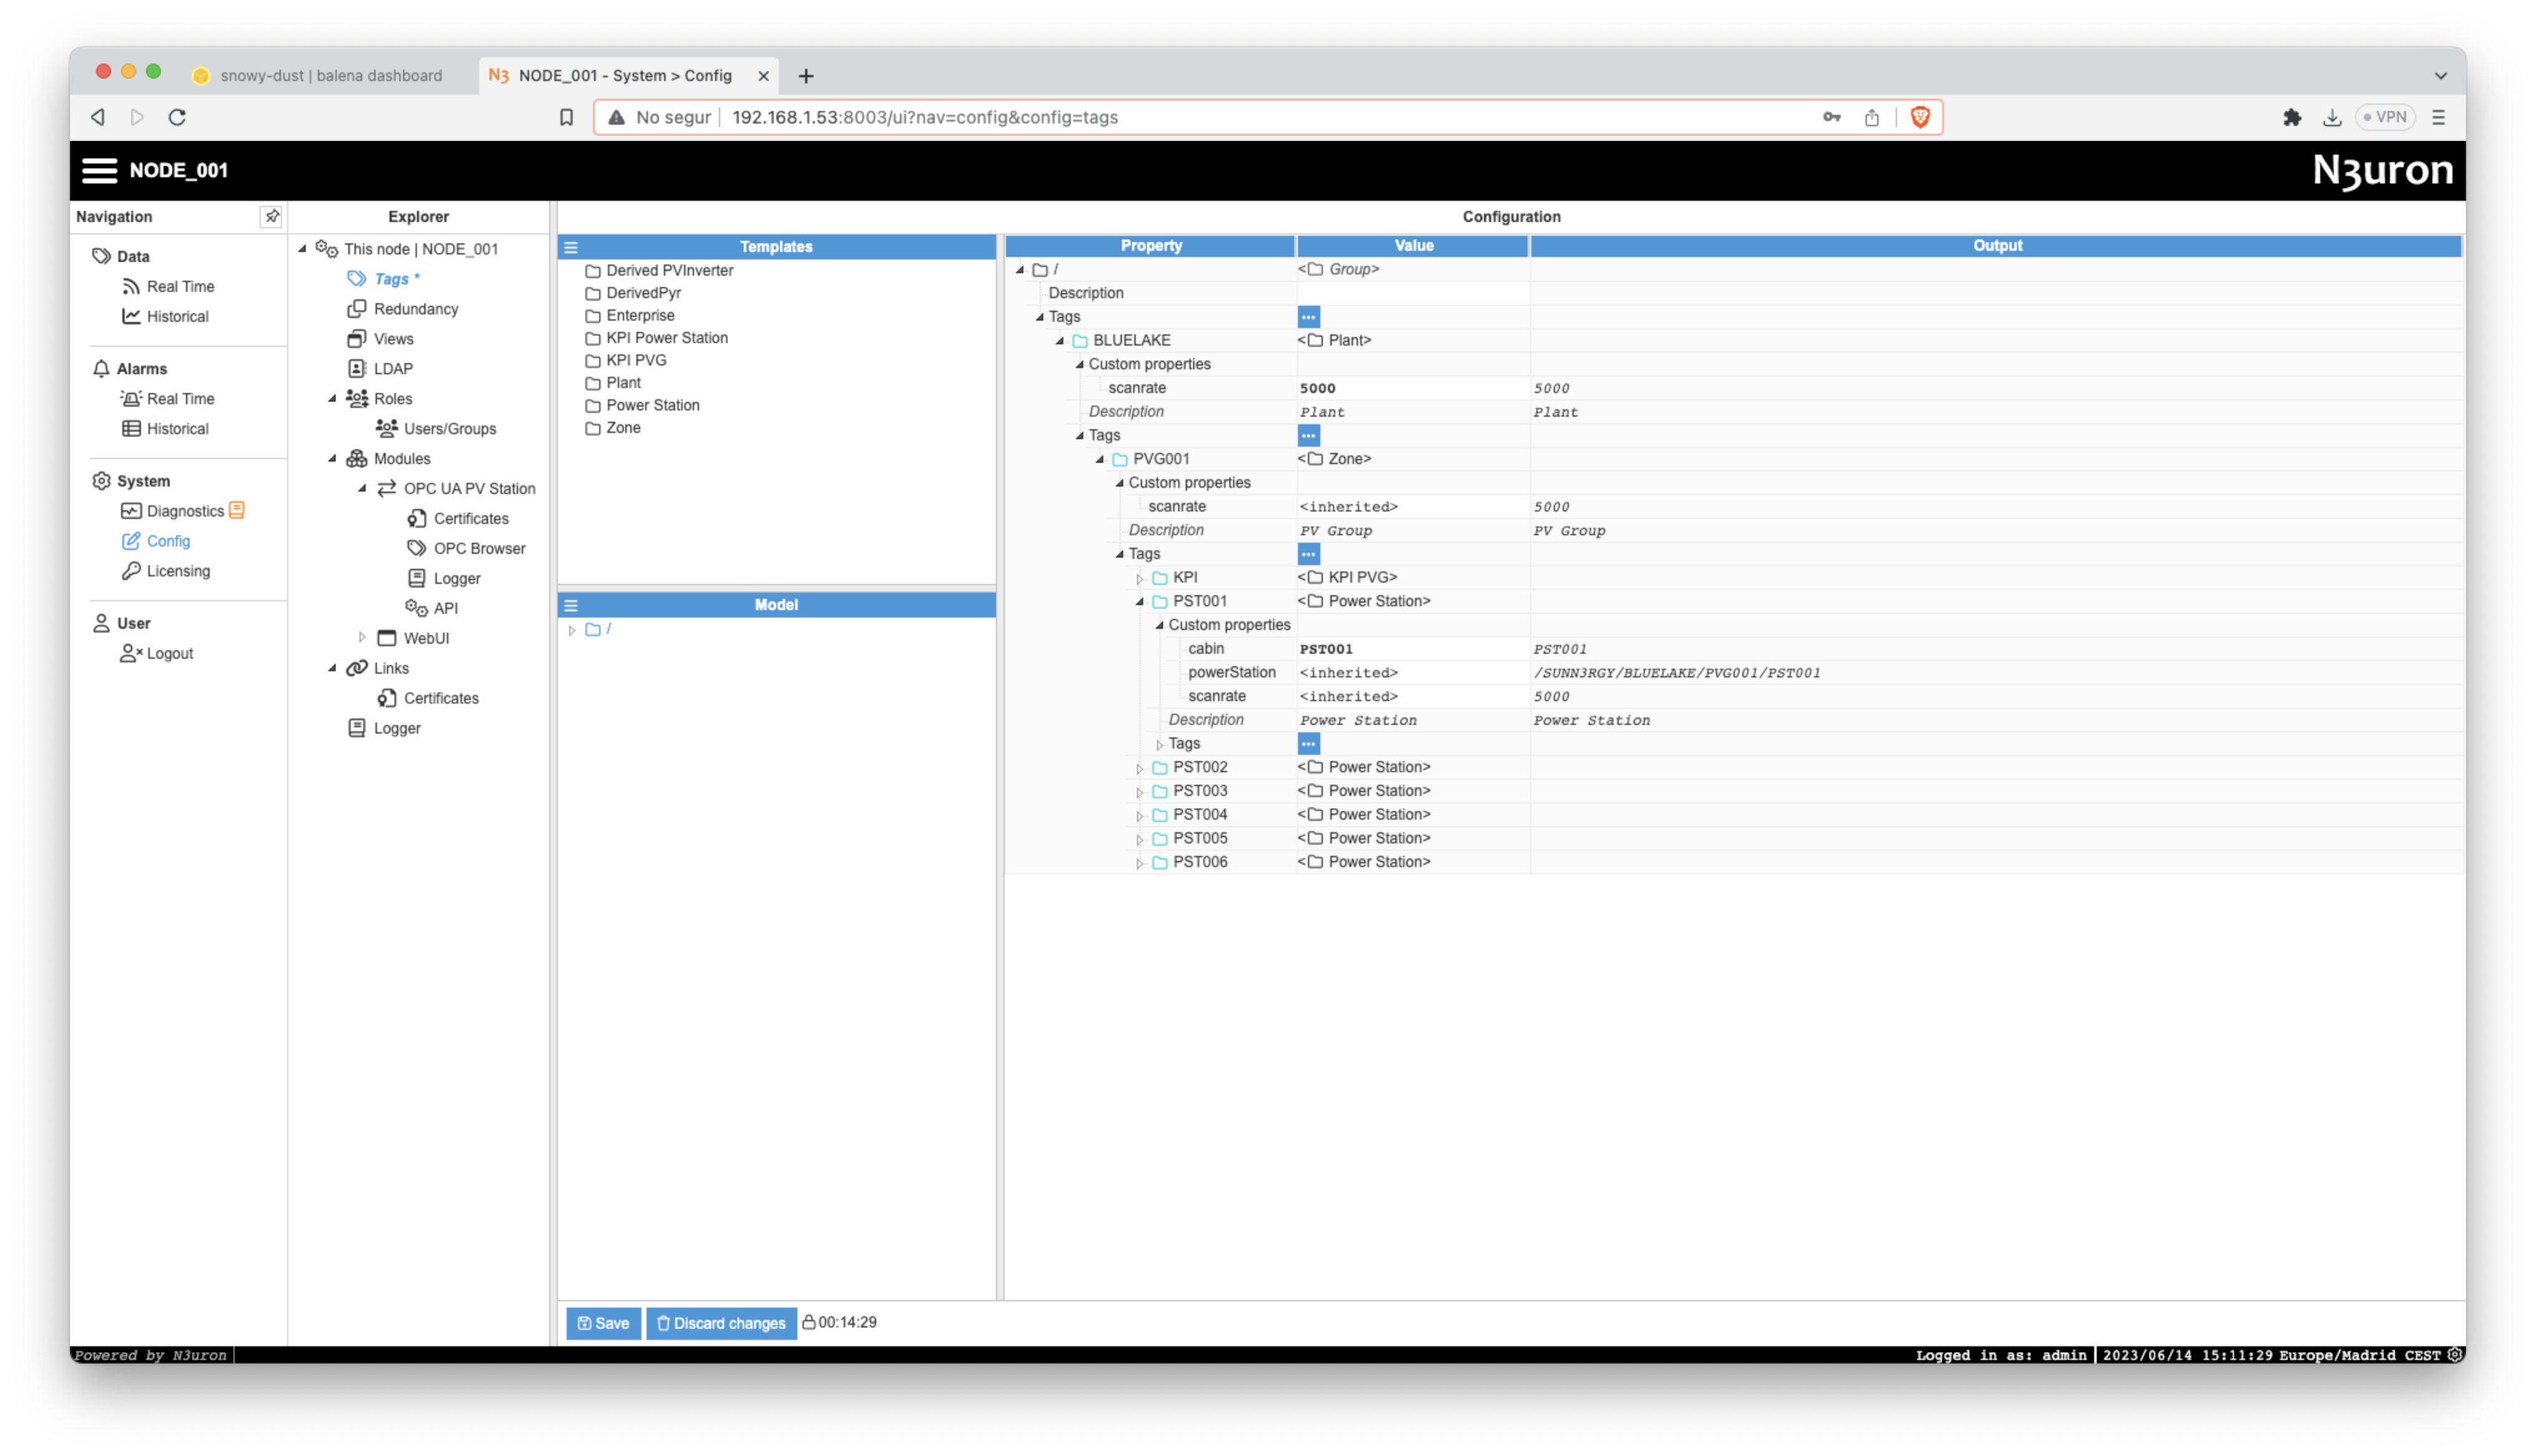Open the Licensing page
This screenshot has height=1456, width=2536.
(178, 571)
